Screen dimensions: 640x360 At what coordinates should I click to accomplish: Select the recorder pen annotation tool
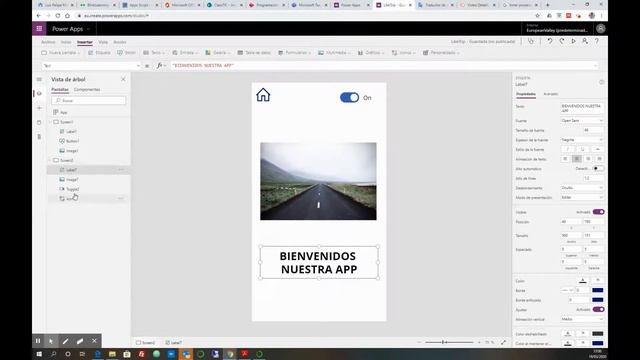point(65,341)
